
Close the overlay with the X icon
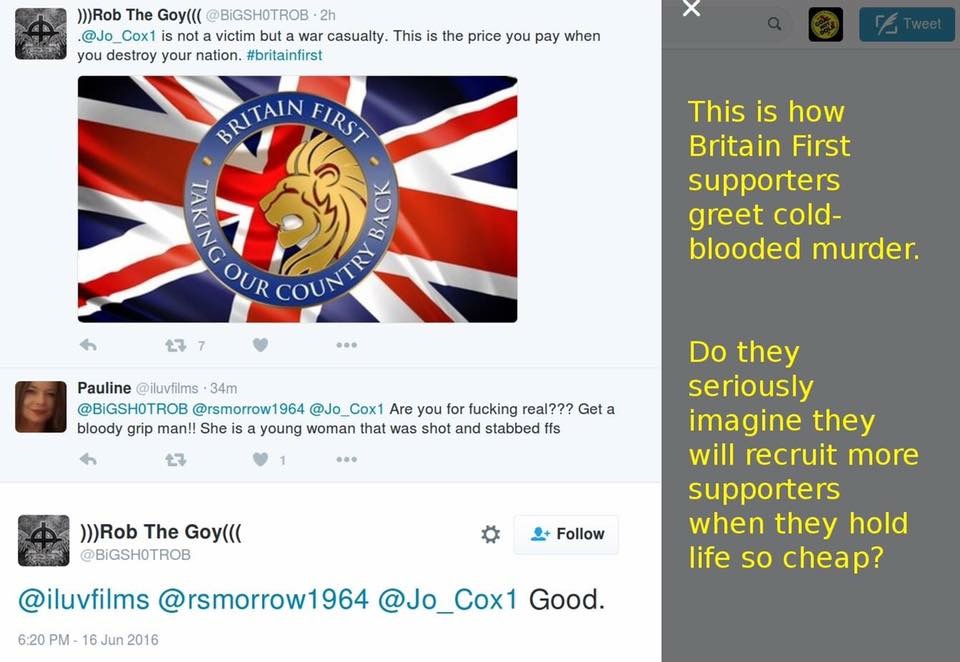click(x=691, y=9)
